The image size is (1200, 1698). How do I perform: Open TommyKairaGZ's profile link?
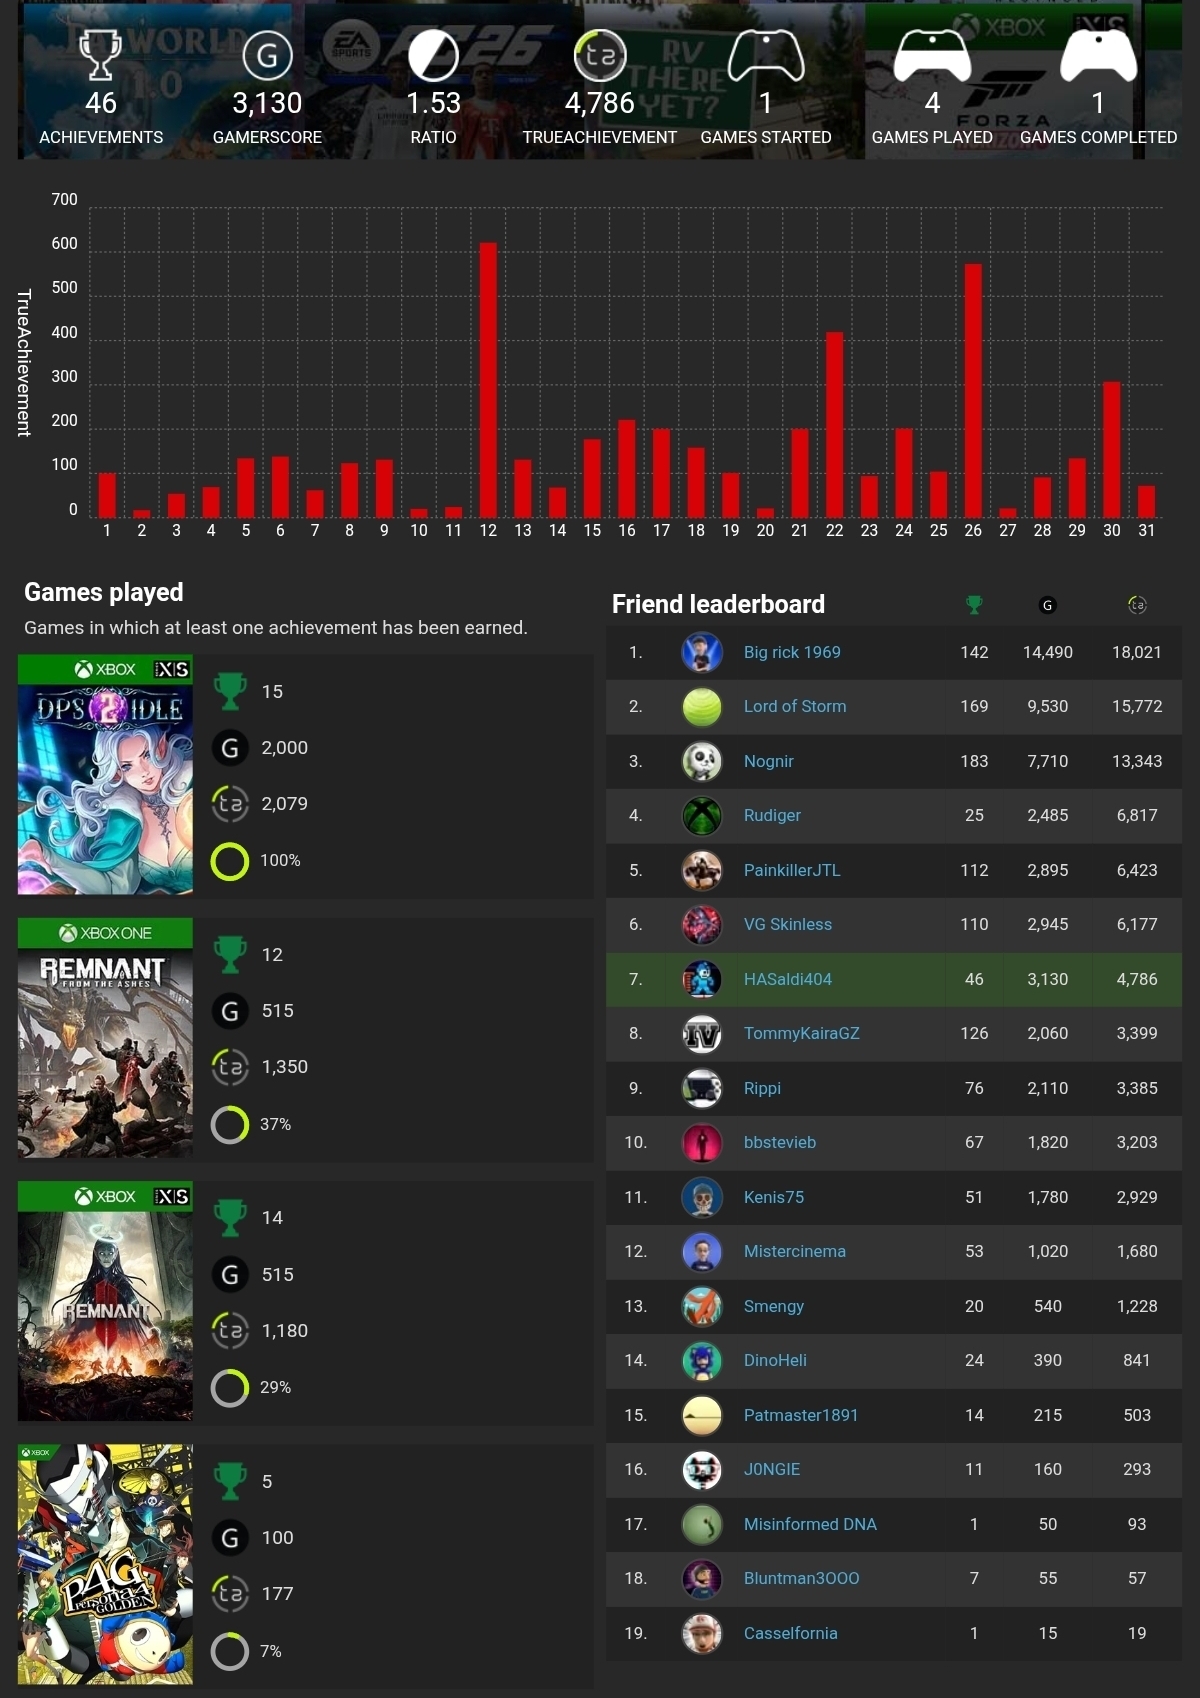point(802,1034)
